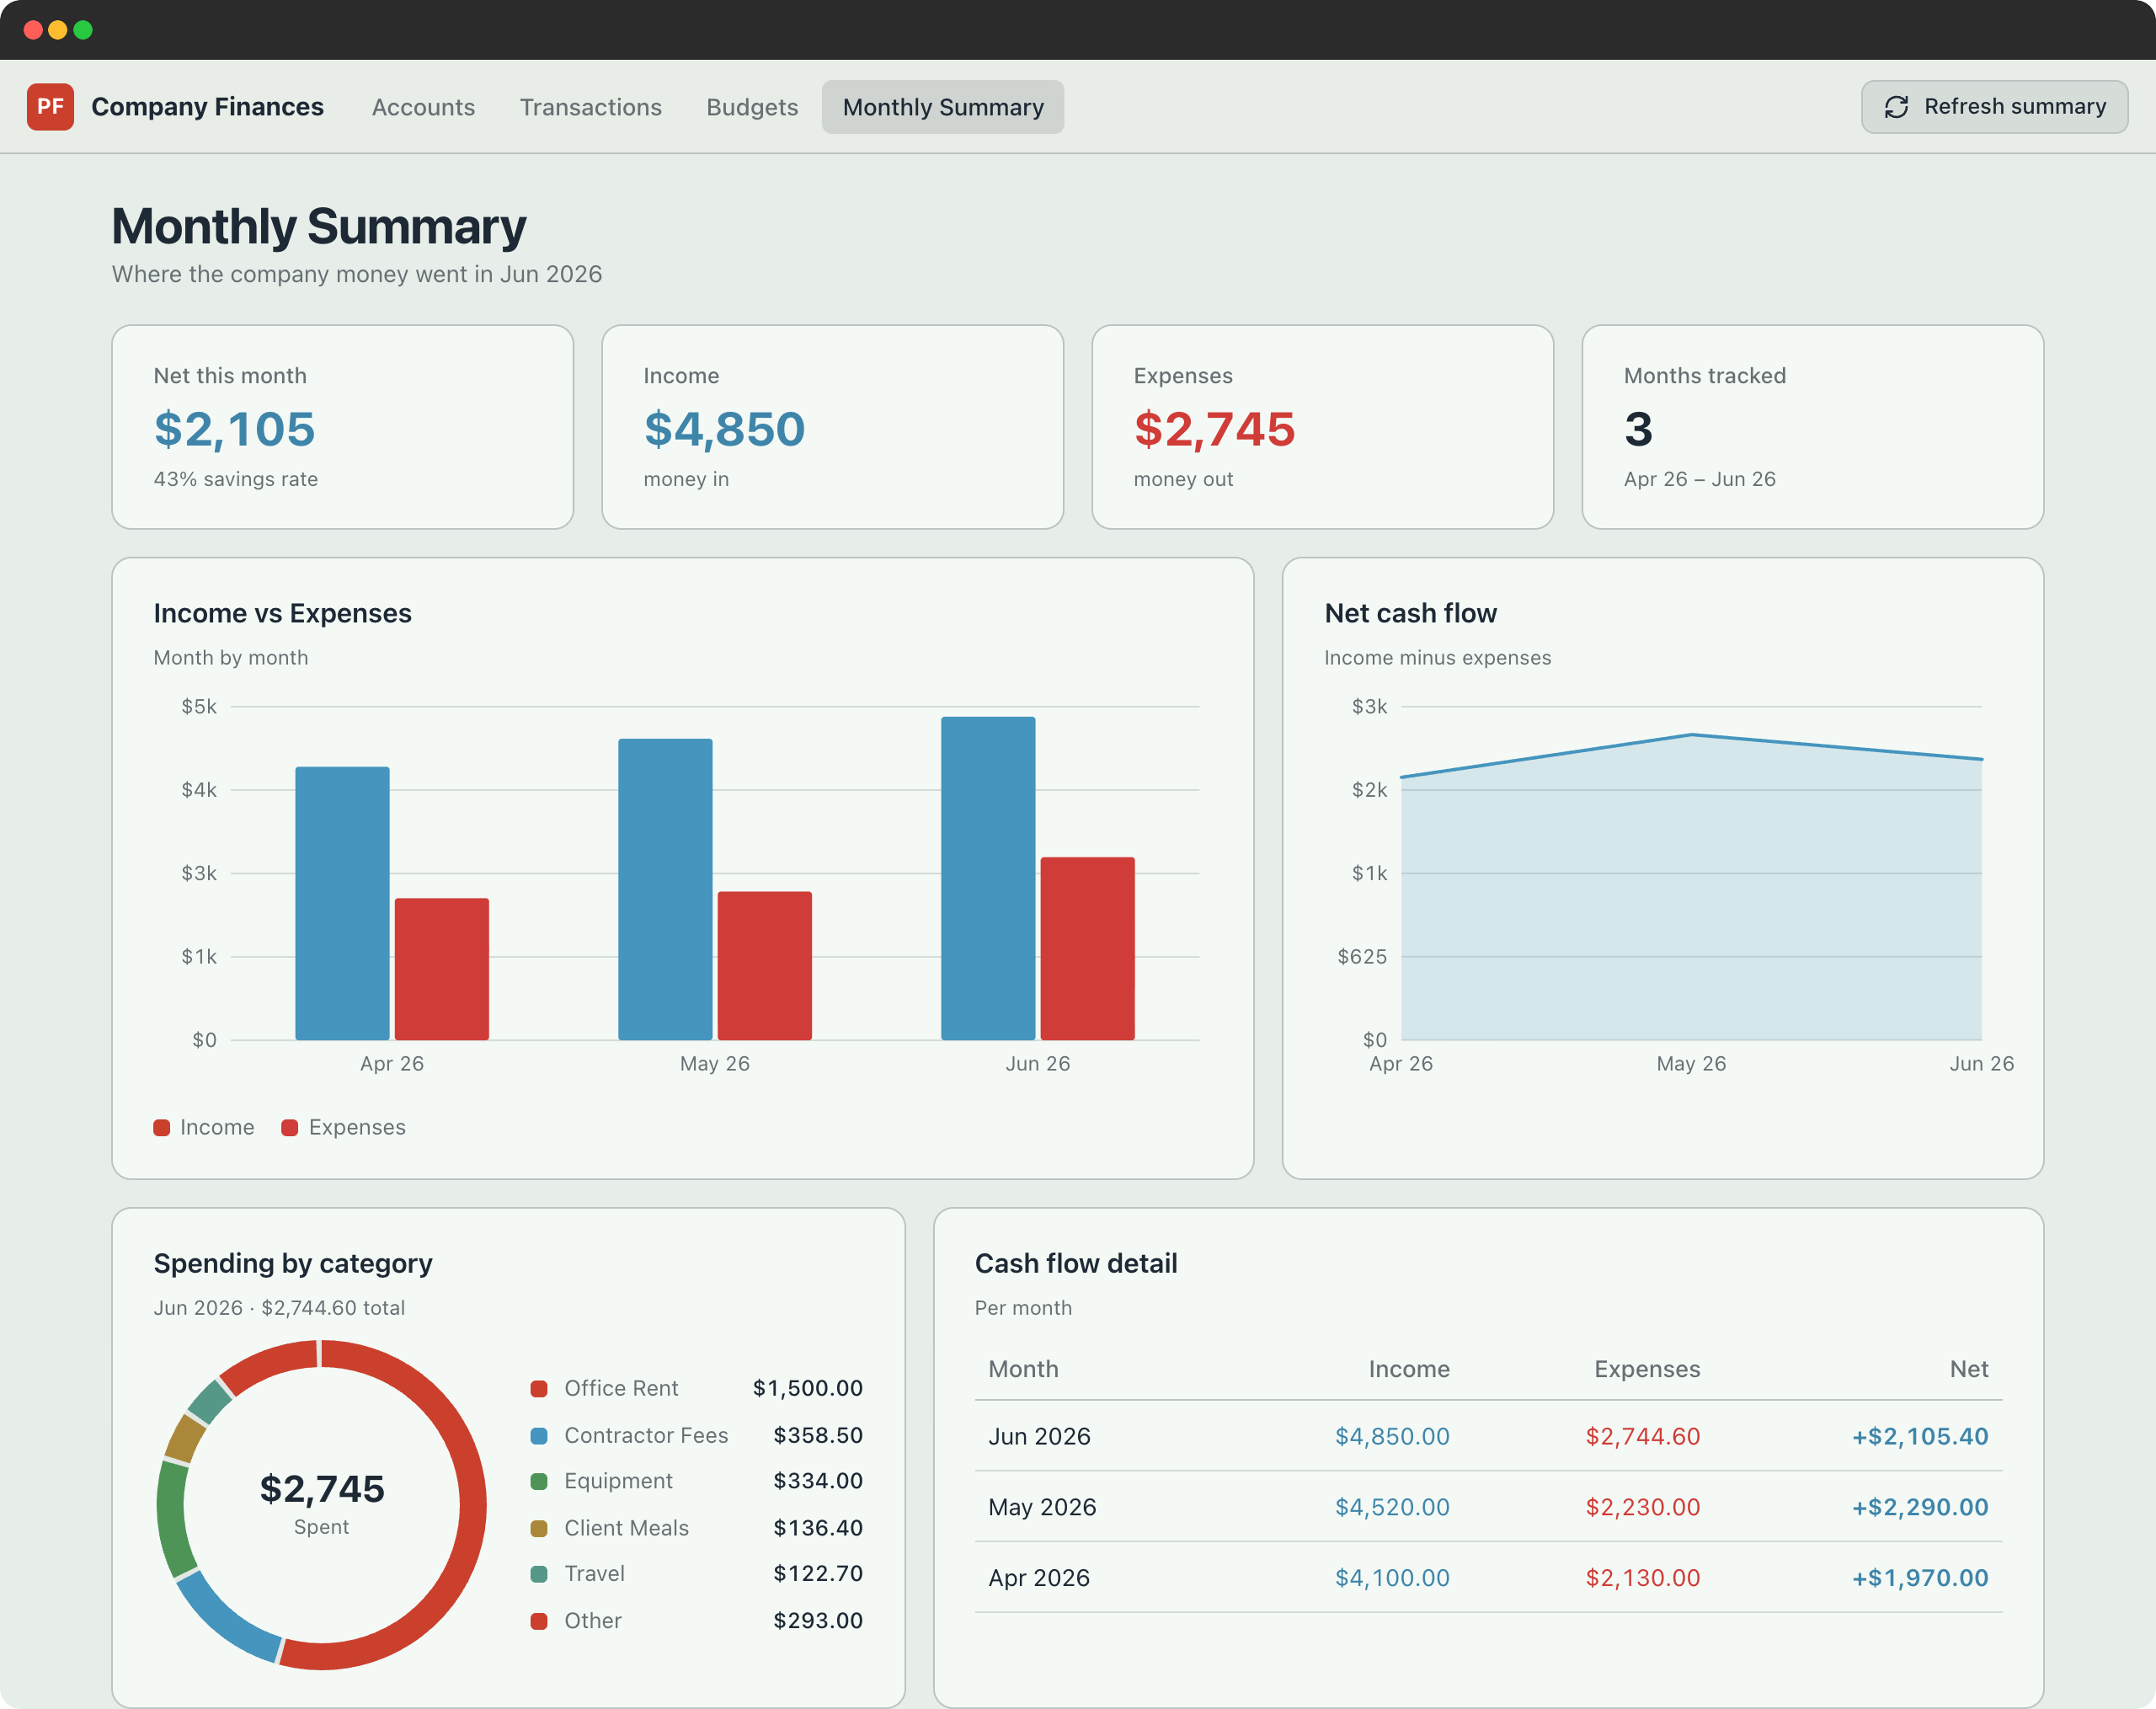Select the Monthly Summary tab
This screenshot has height=1709, width=2156.
point(943,107)
